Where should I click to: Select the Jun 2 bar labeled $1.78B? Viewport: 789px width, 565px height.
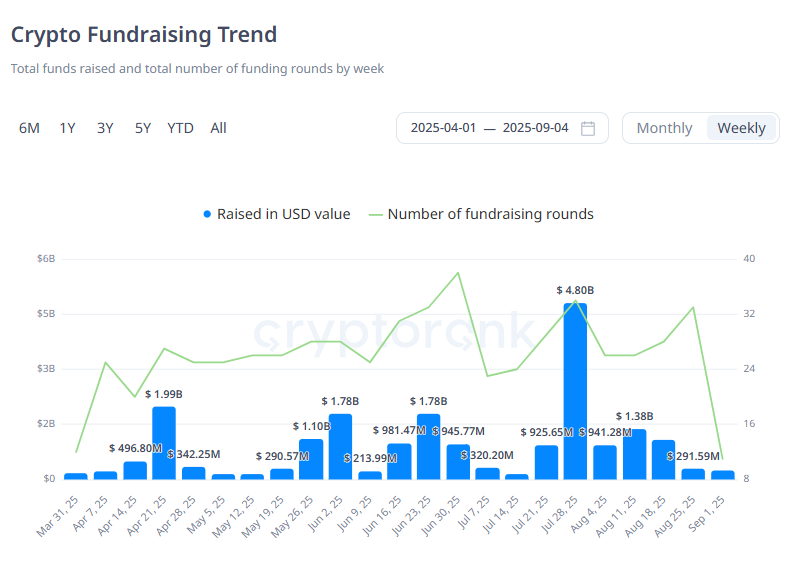click(x=340, y=446)
